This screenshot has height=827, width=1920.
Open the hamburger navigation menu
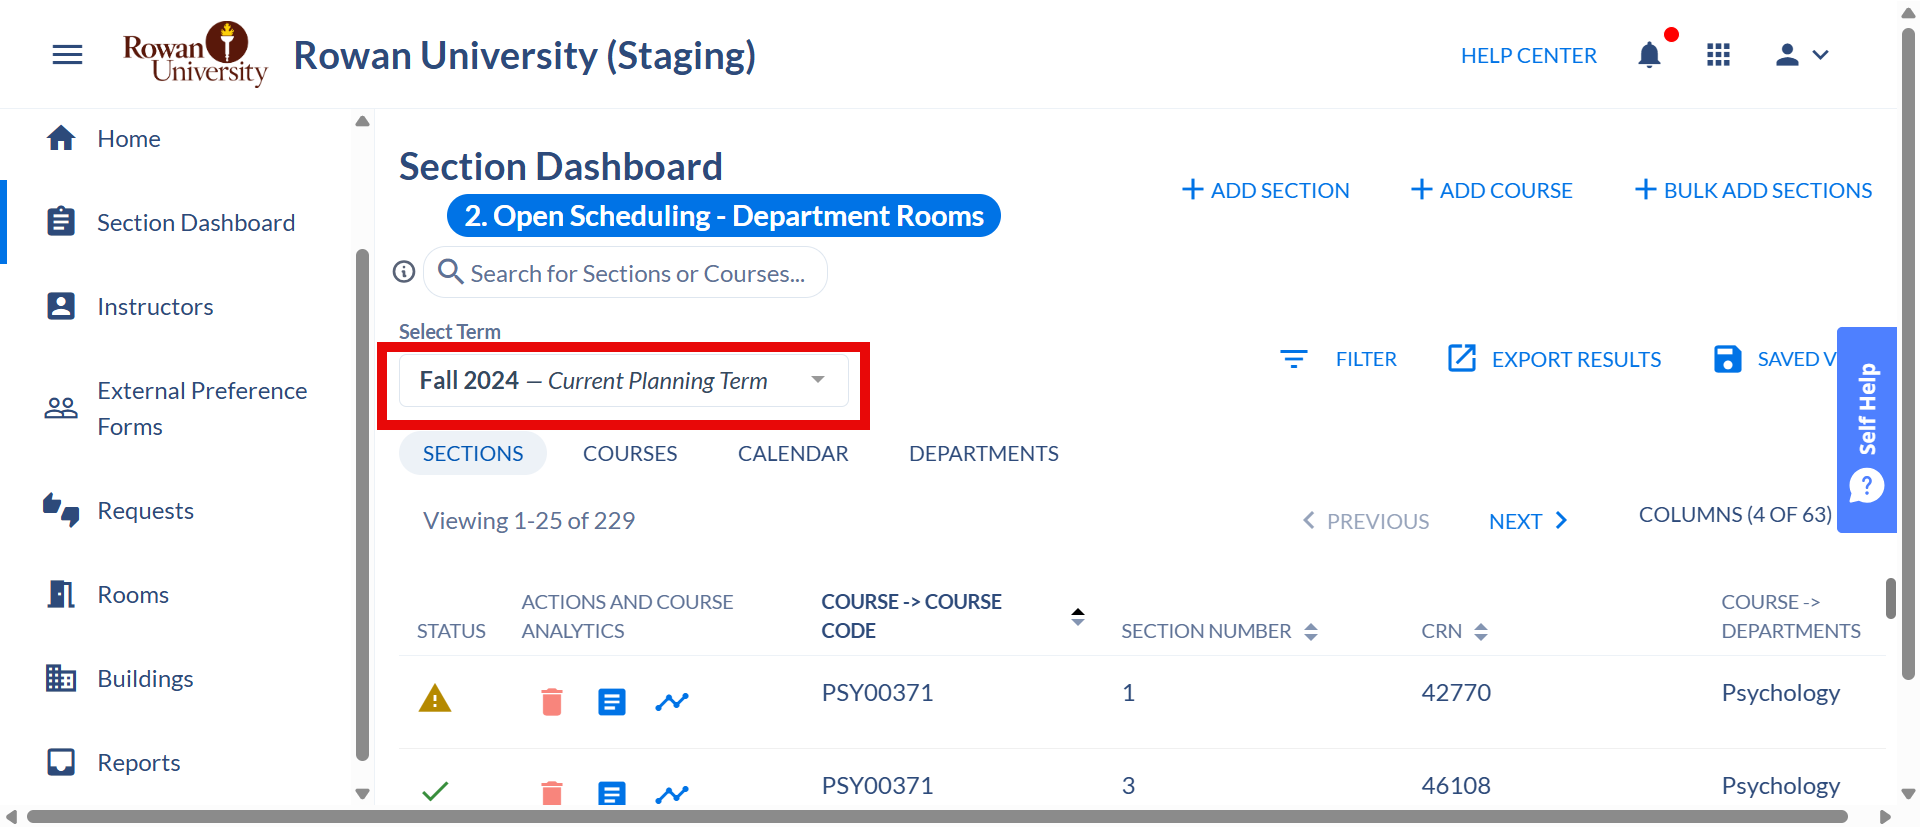tap(67, 55)
